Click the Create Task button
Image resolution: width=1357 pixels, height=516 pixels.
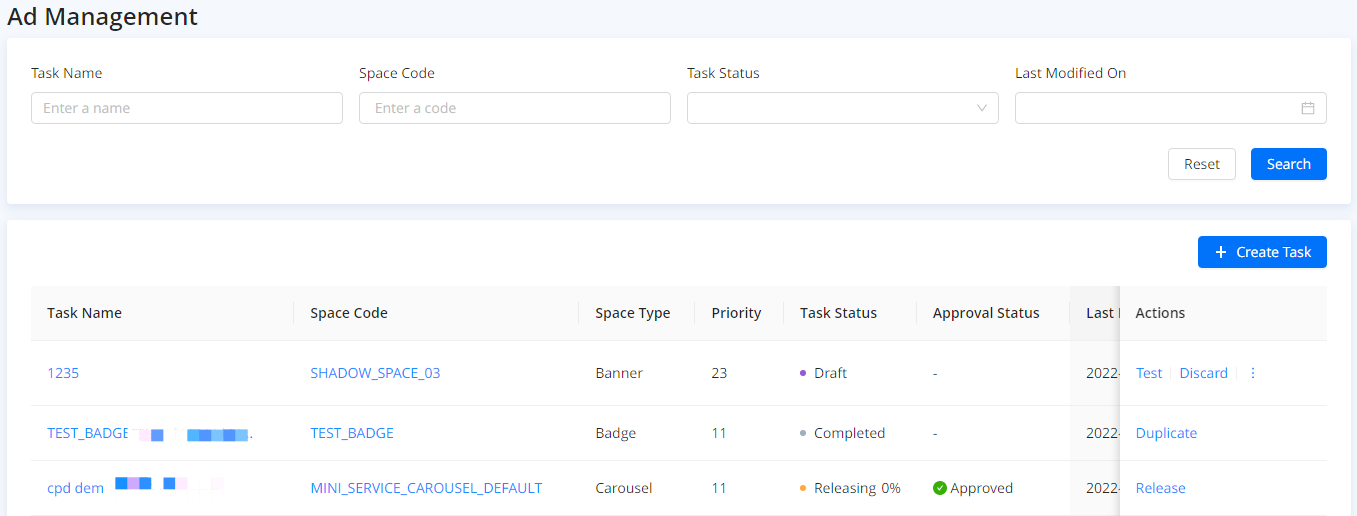point(1262,252)
